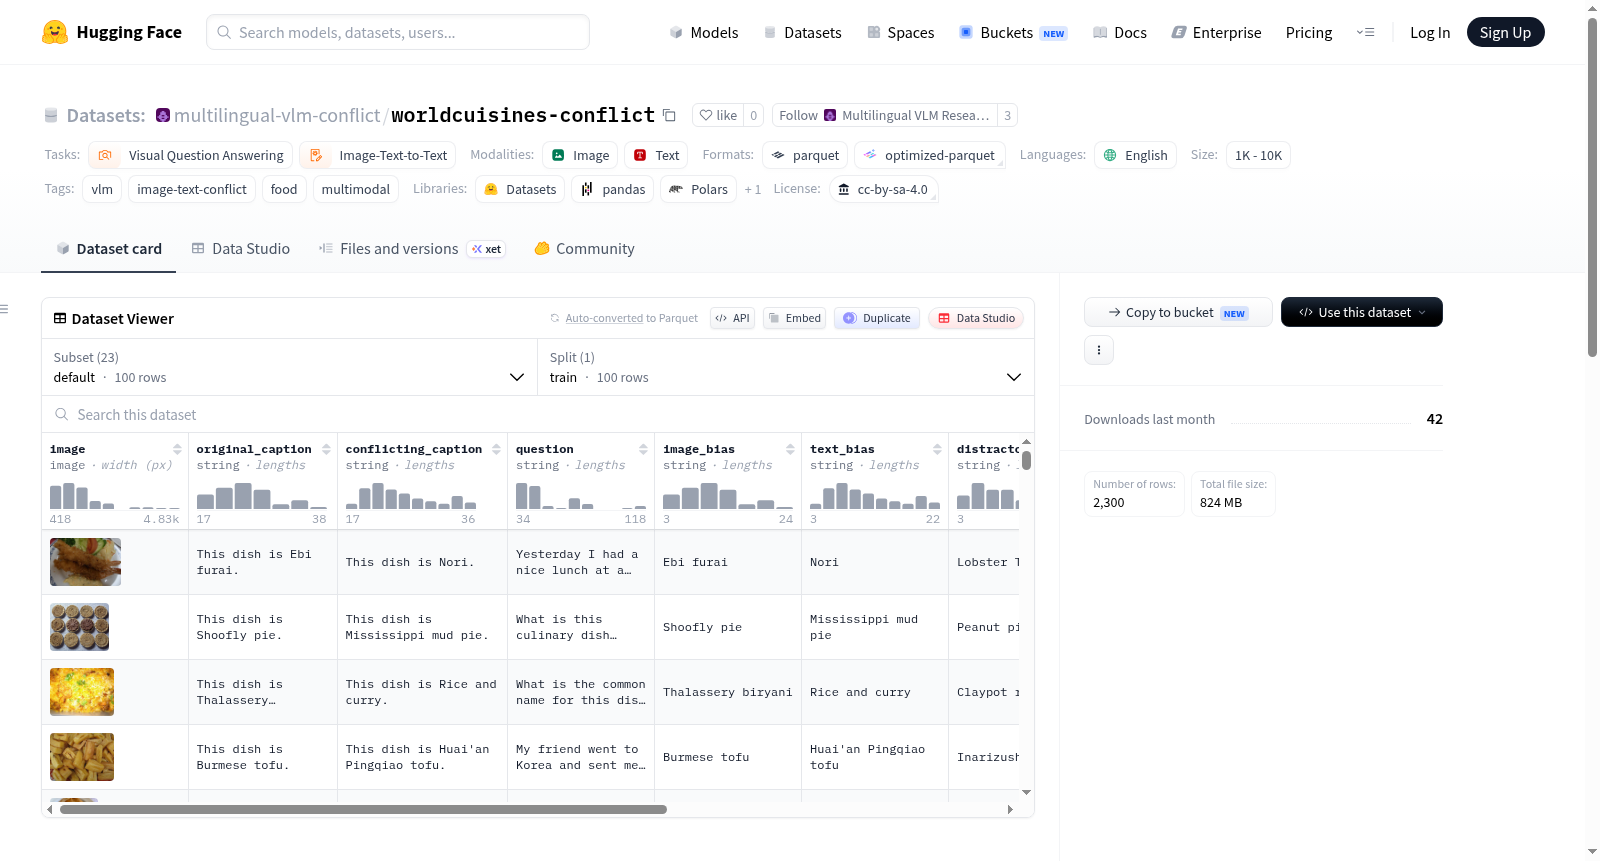Sort the image column
This screenshot has height=861, width=1600.
point(178,449)
